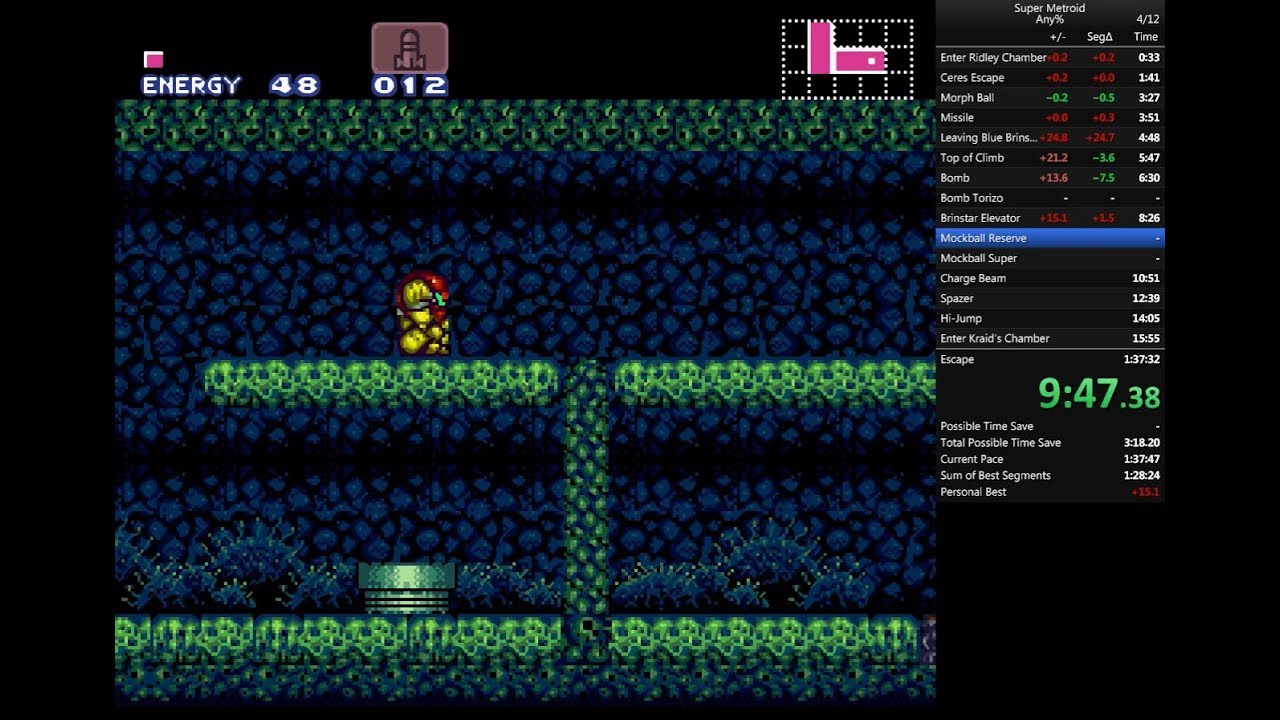Click the SegΔ column header
Screen dimensions: 1280x720
(x=1100, y=37)
